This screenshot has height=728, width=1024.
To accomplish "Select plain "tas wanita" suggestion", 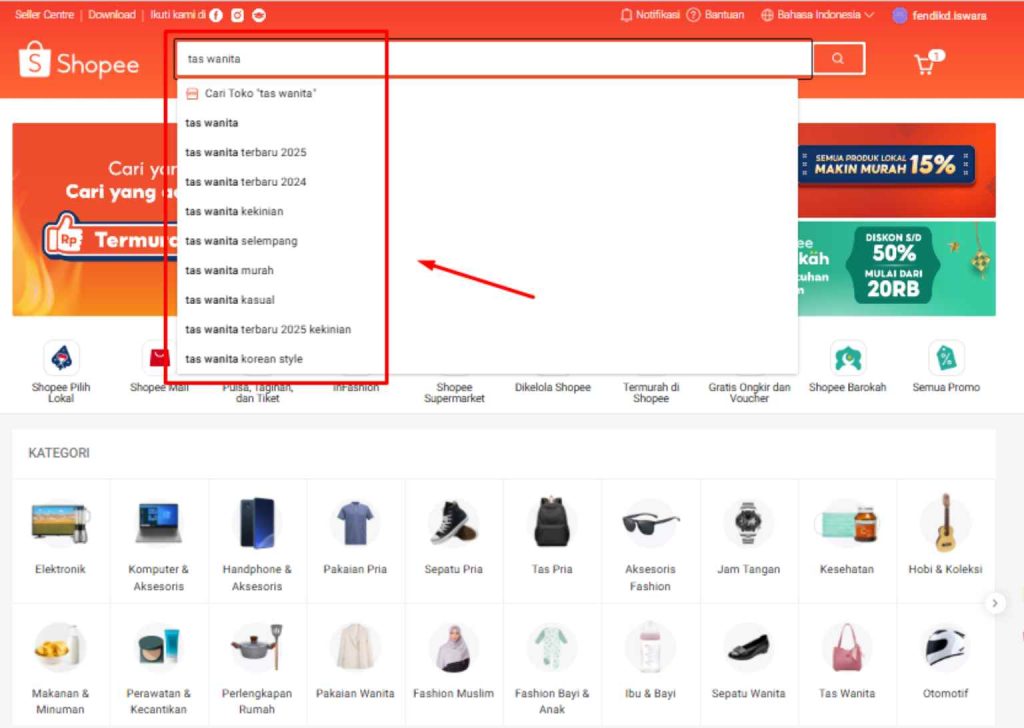I will tap(487, 123).
